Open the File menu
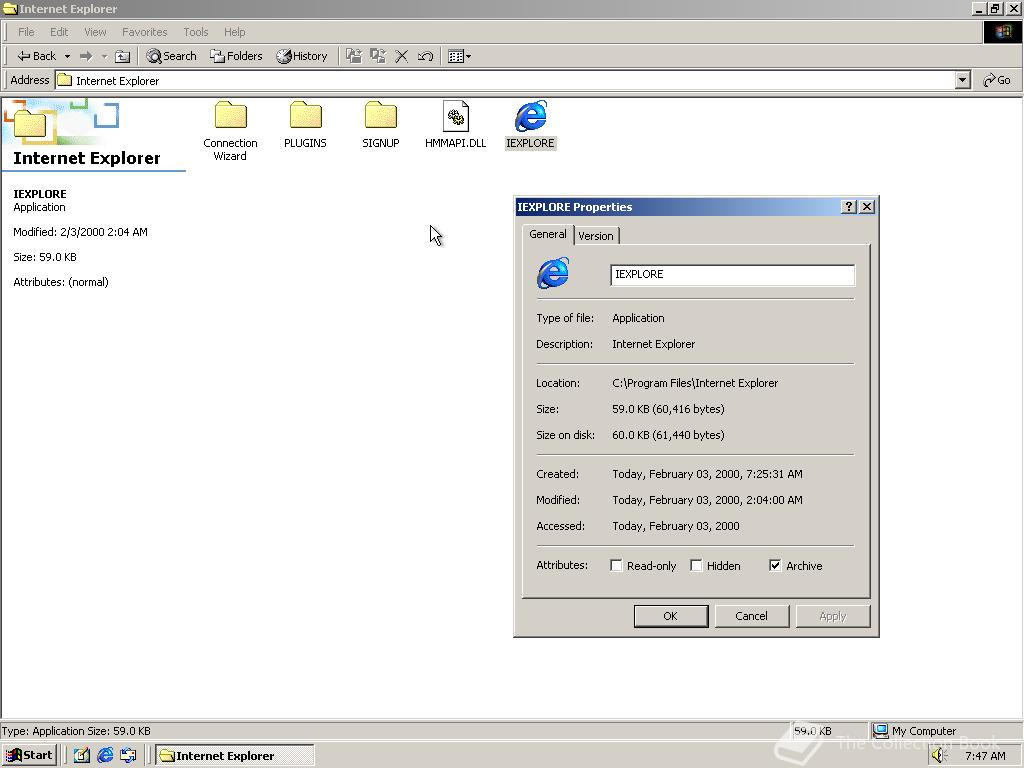This screenshot has width=1024, height=768. pyautogui.click(x=26, y=32)
